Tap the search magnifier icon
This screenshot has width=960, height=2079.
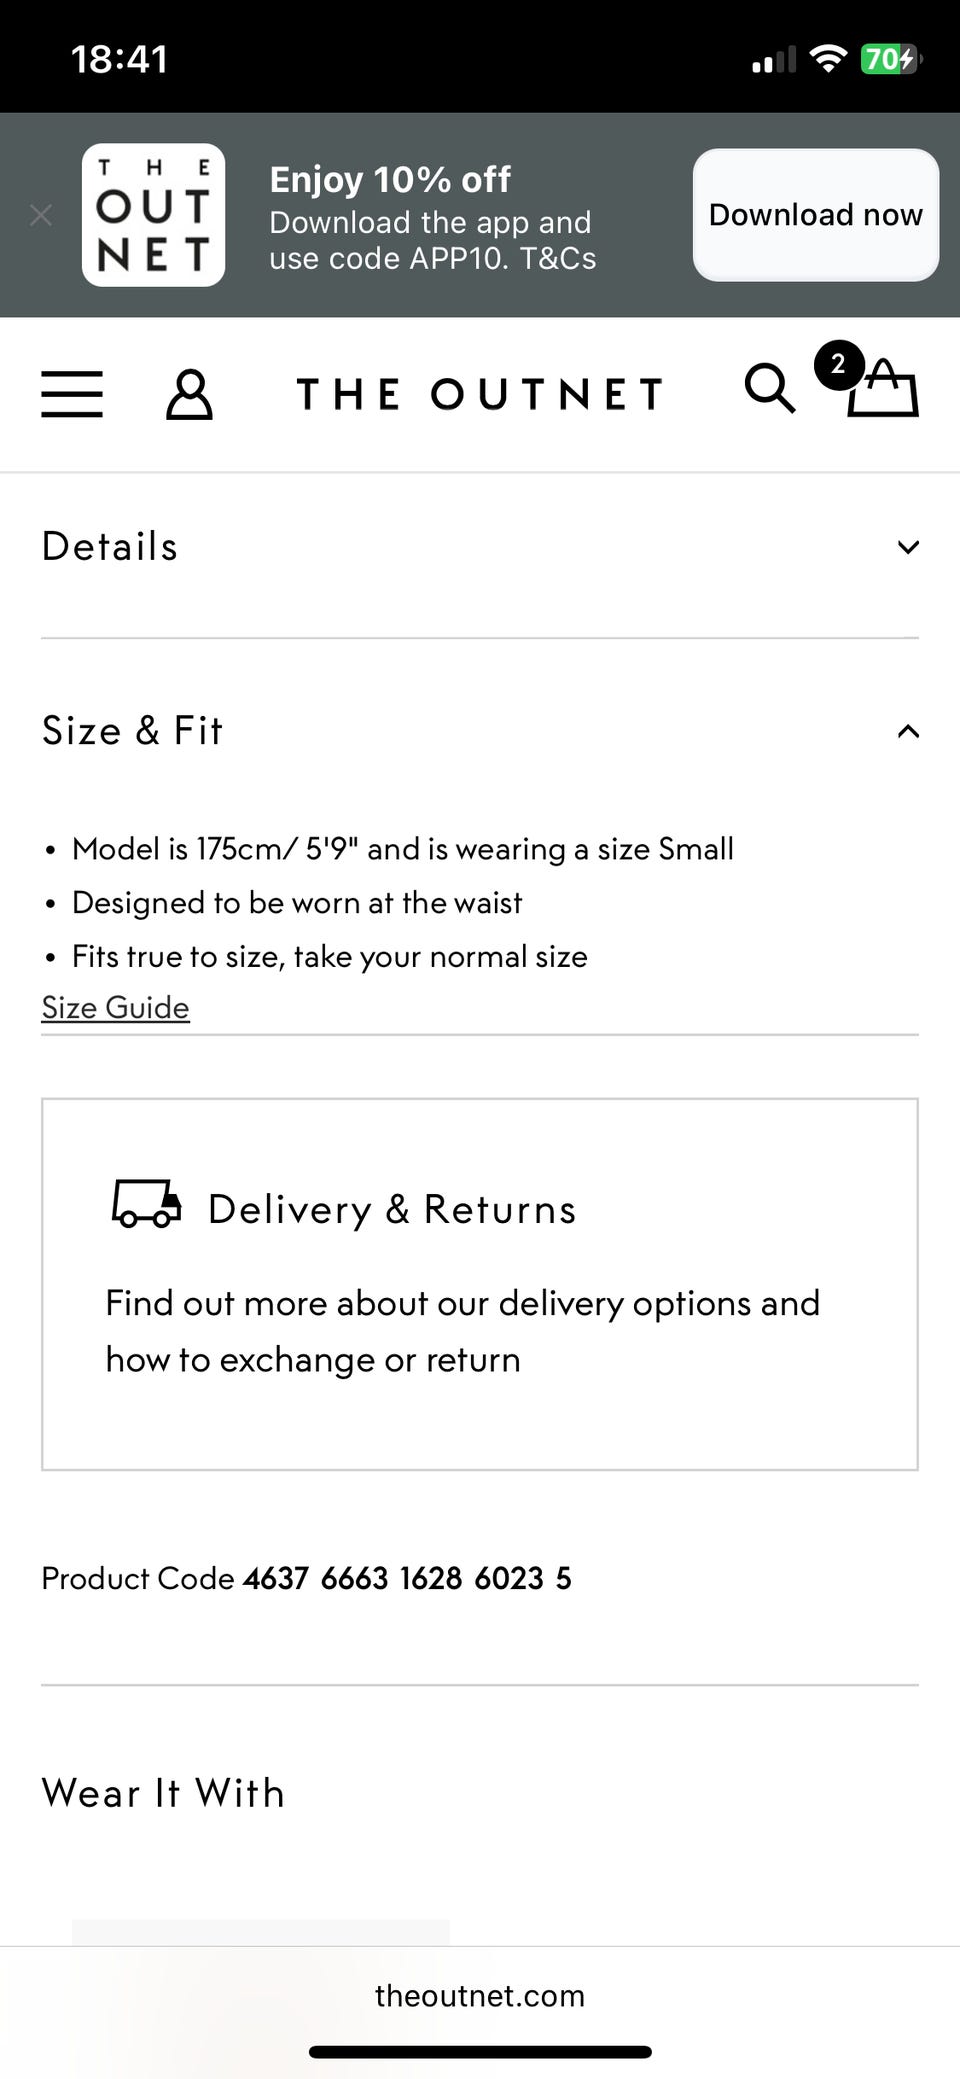click(769, 388)
